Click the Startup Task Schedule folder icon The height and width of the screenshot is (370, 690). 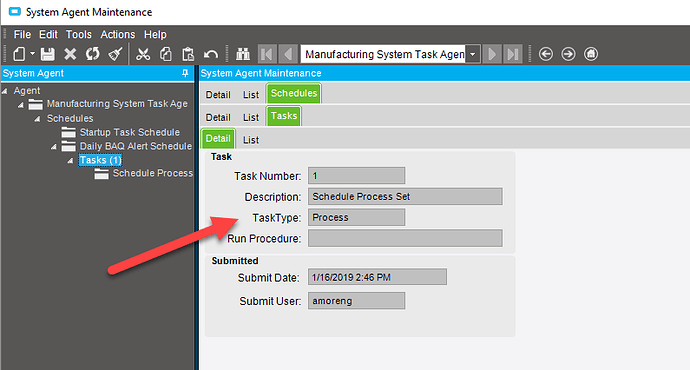[68, 132]
